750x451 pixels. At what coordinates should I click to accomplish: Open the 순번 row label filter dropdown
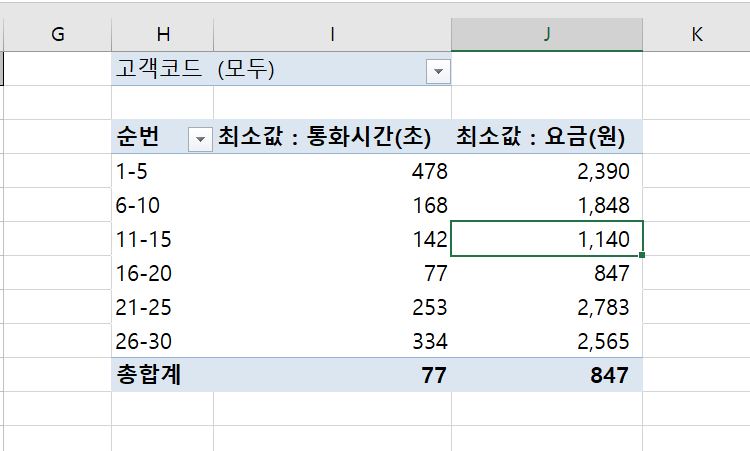click(x=200, y=138)
